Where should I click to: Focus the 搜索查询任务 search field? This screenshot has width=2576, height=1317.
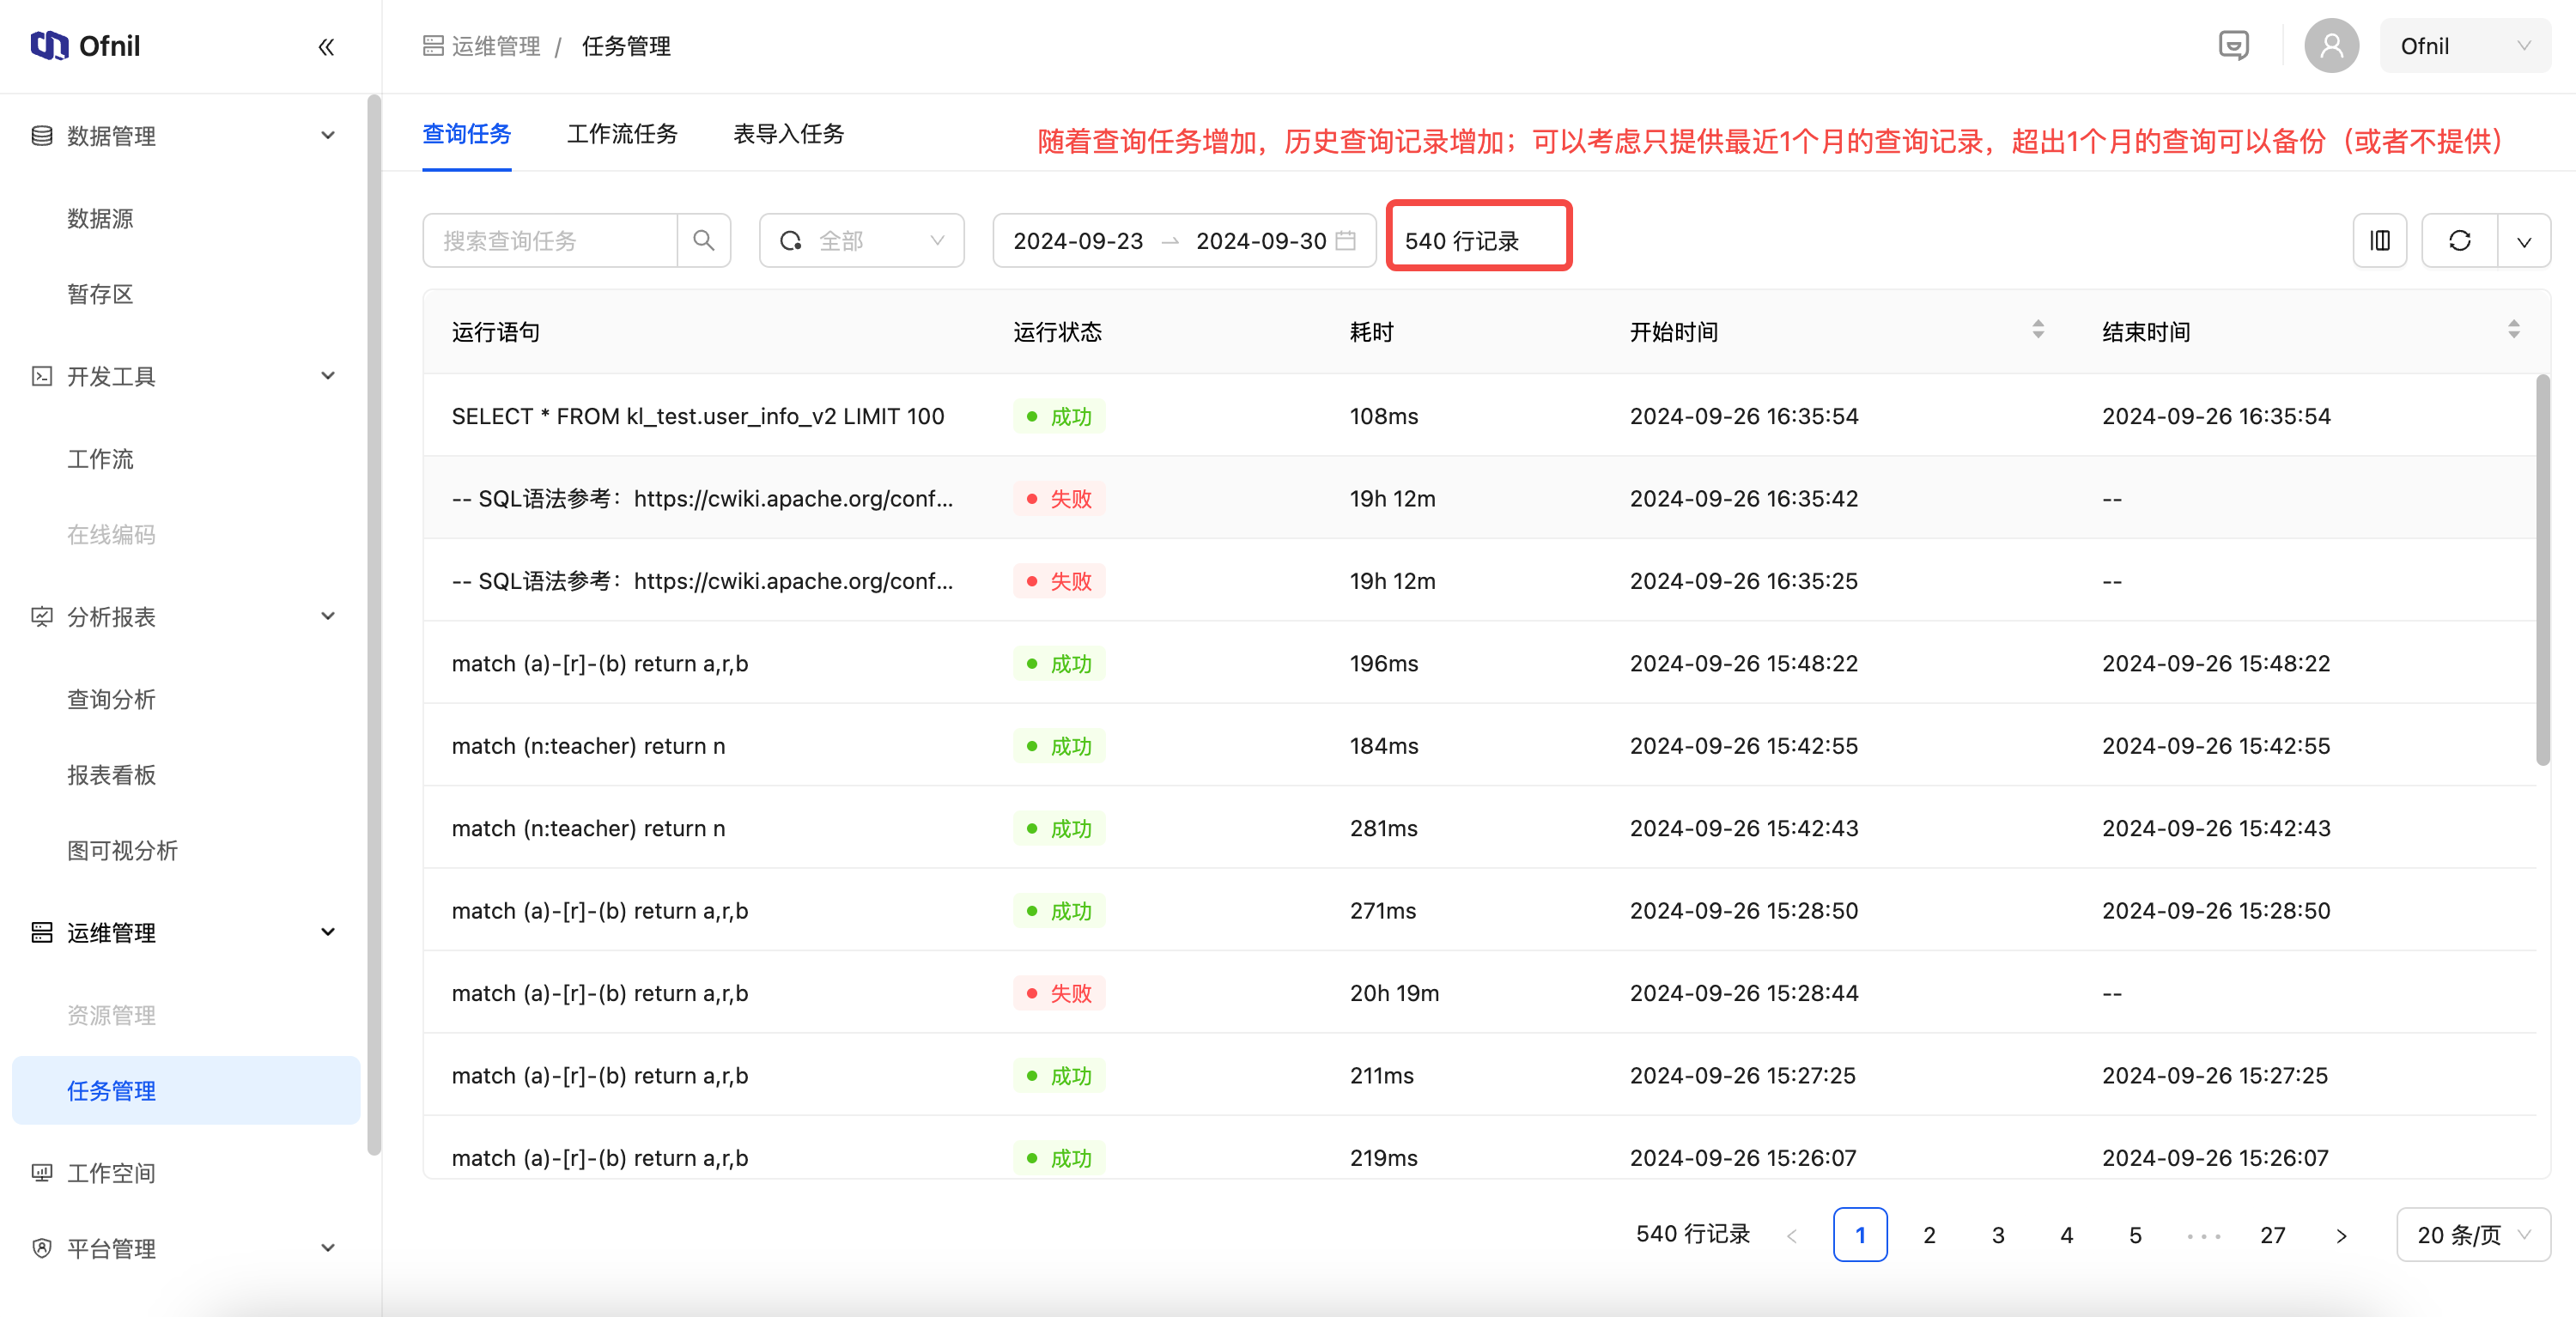[x=550, y=241]
